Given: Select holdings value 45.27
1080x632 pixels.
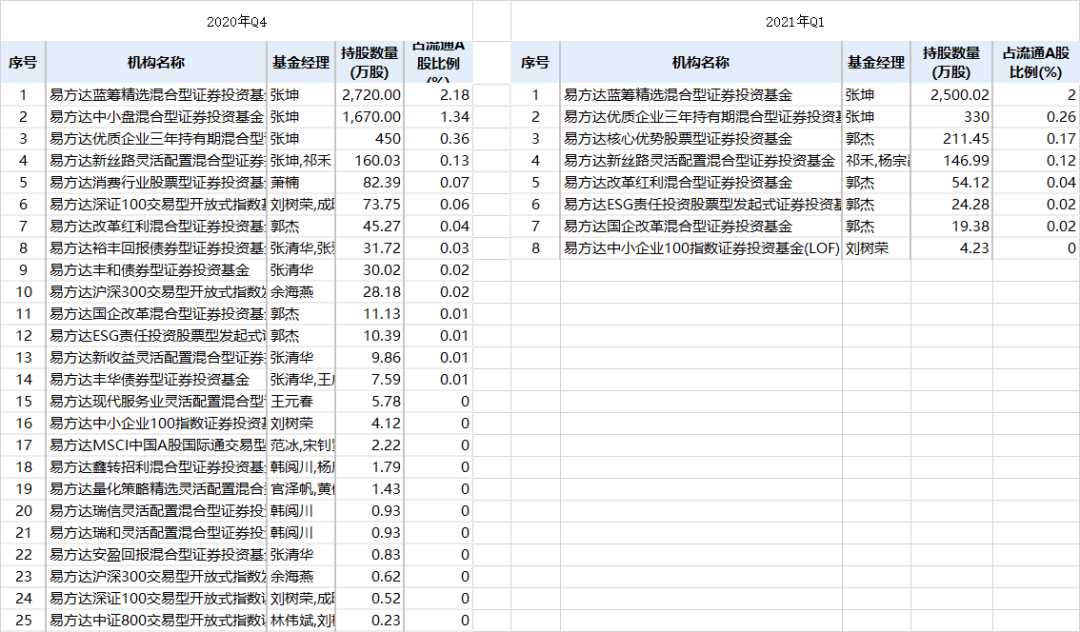Looking at the screenshot, I should coord(370,227).
